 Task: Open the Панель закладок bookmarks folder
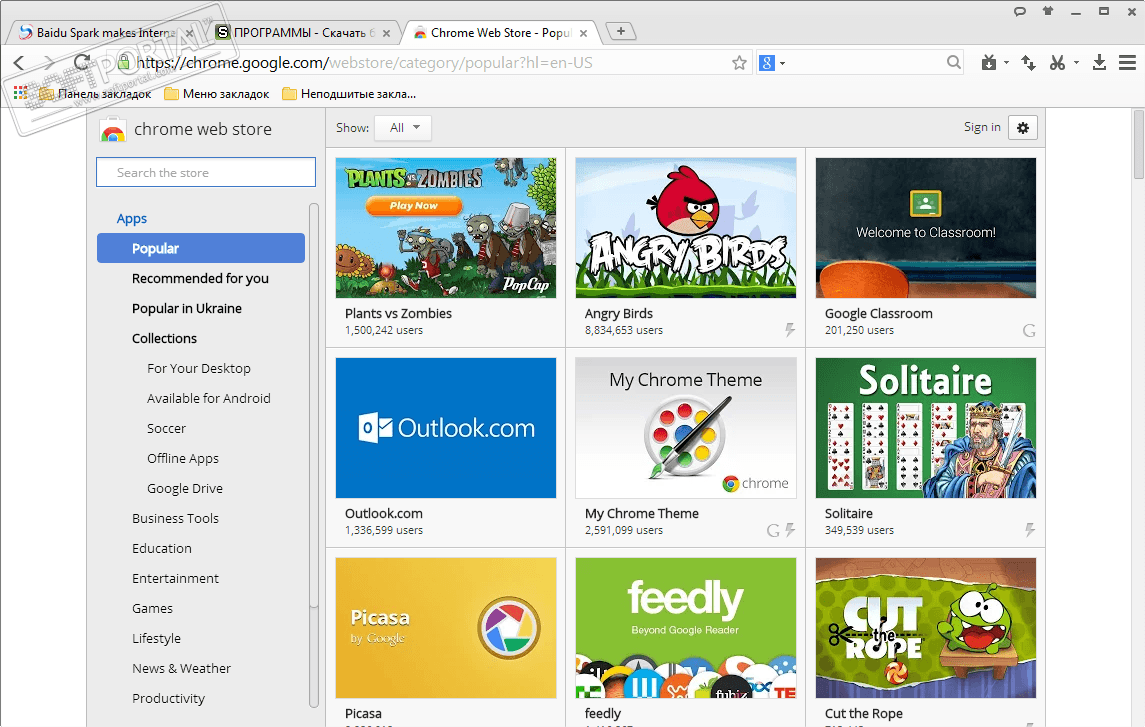point(96,93)
